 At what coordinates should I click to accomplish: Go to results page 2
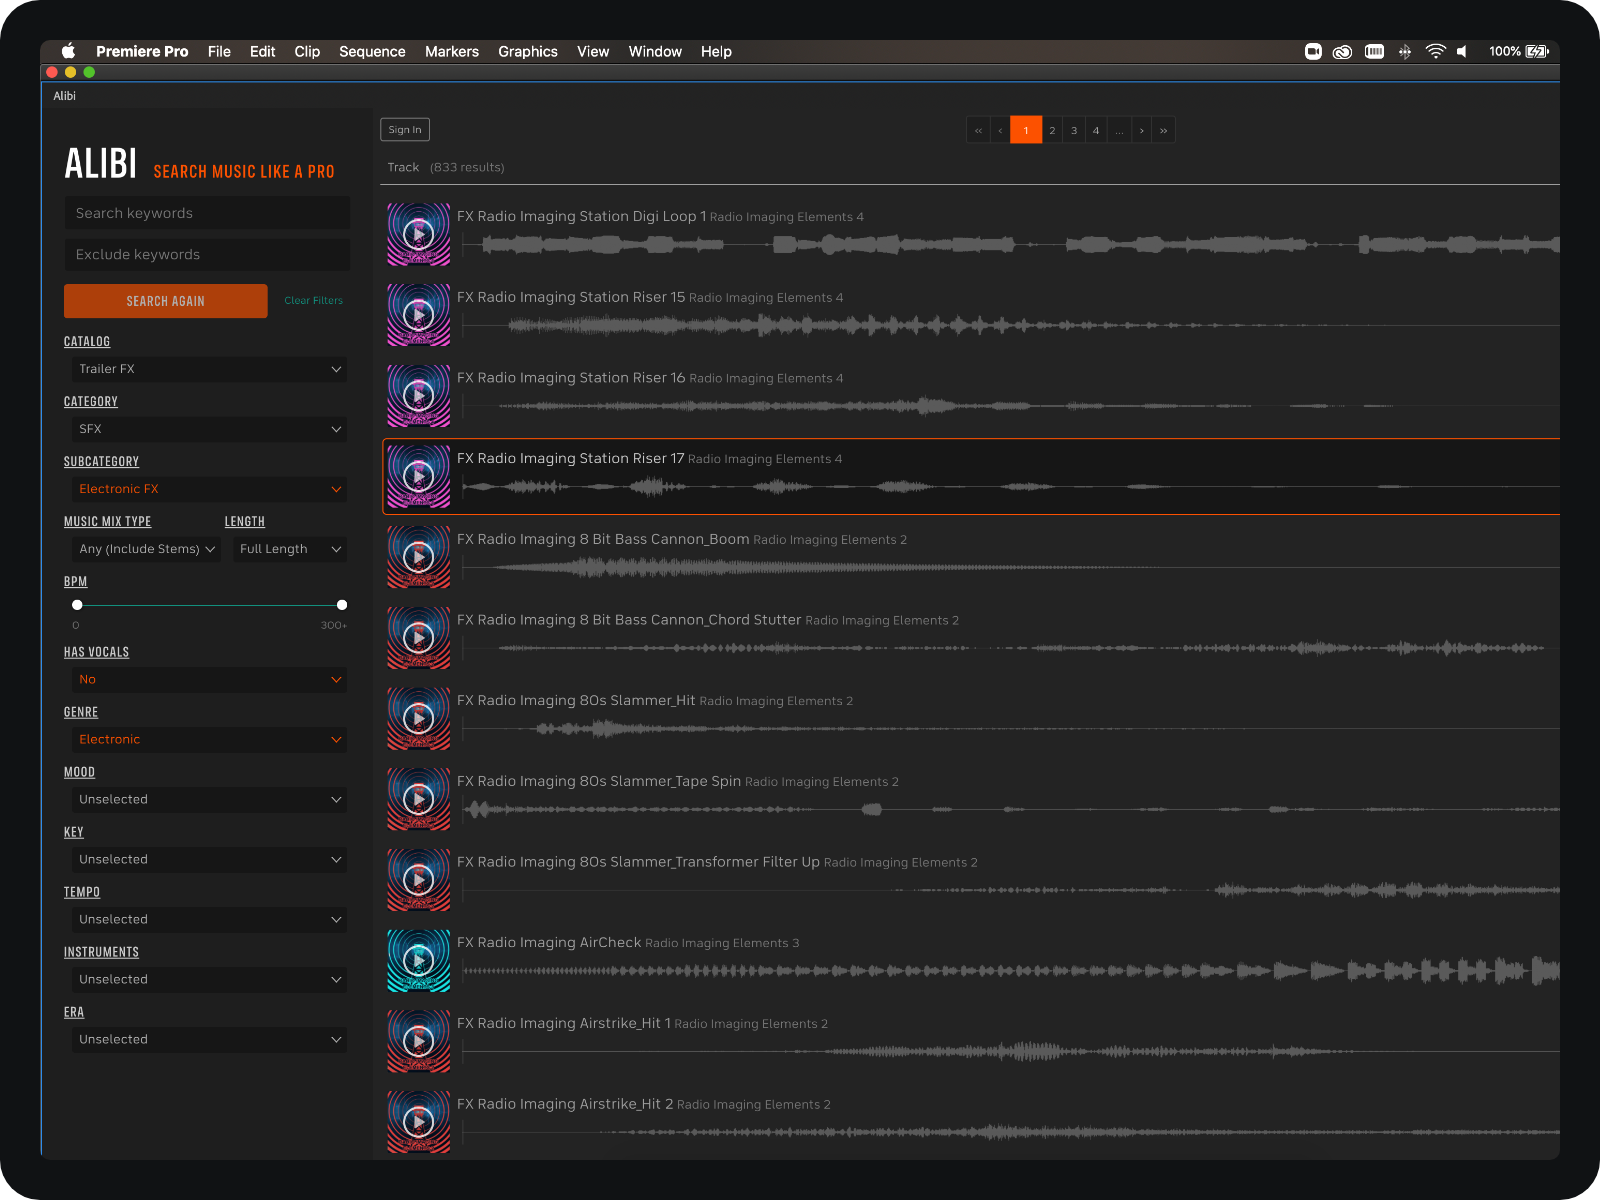tap(1052, 130)
